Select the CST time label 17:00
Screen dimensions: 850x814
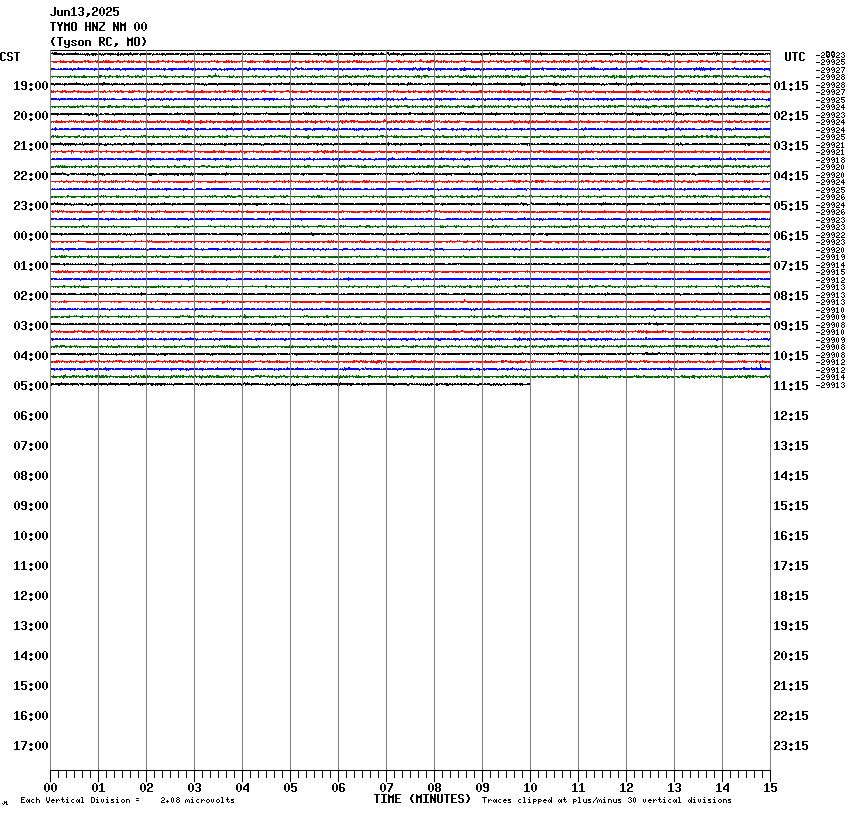(31, 746)
